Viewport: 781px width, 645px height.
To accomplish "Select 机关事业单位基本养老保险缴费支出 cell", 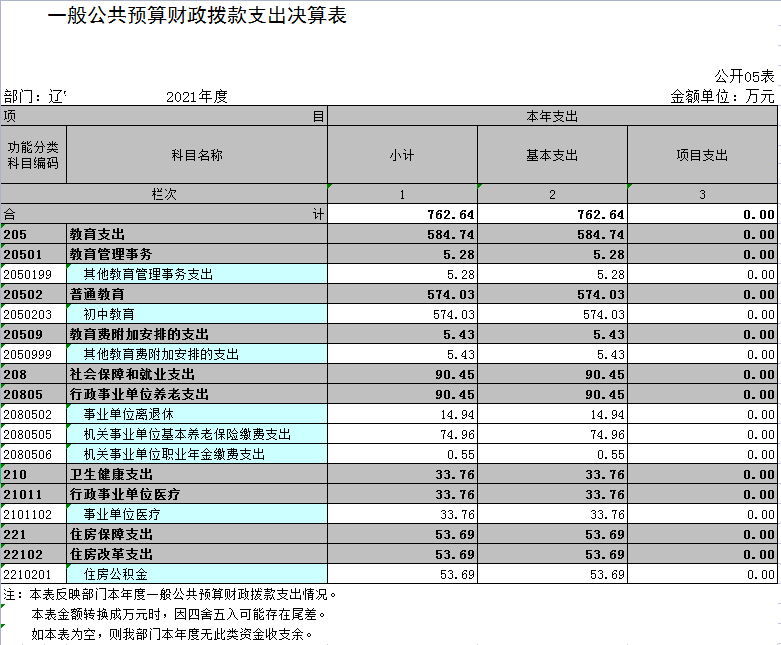I will (197, 434).
